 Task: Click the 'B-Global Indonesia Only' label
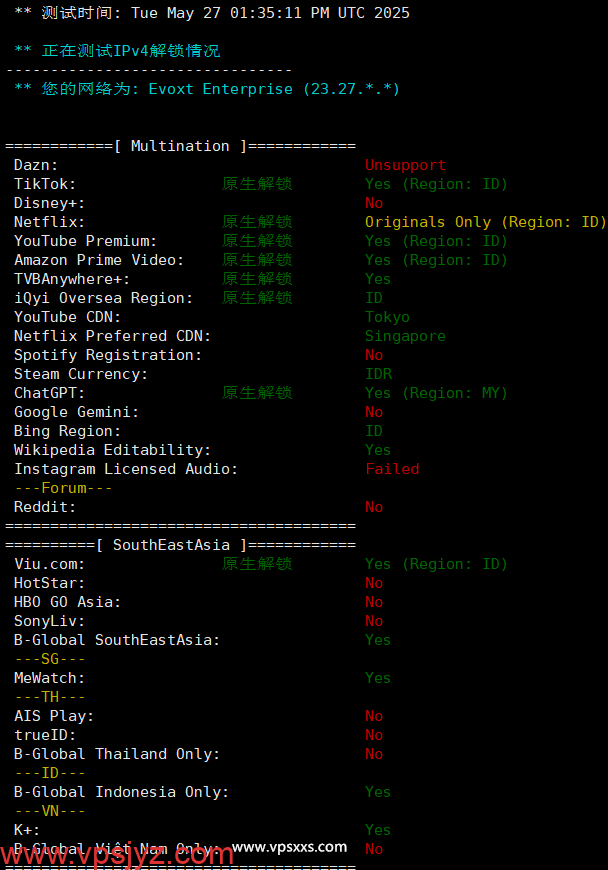[121, 792]
